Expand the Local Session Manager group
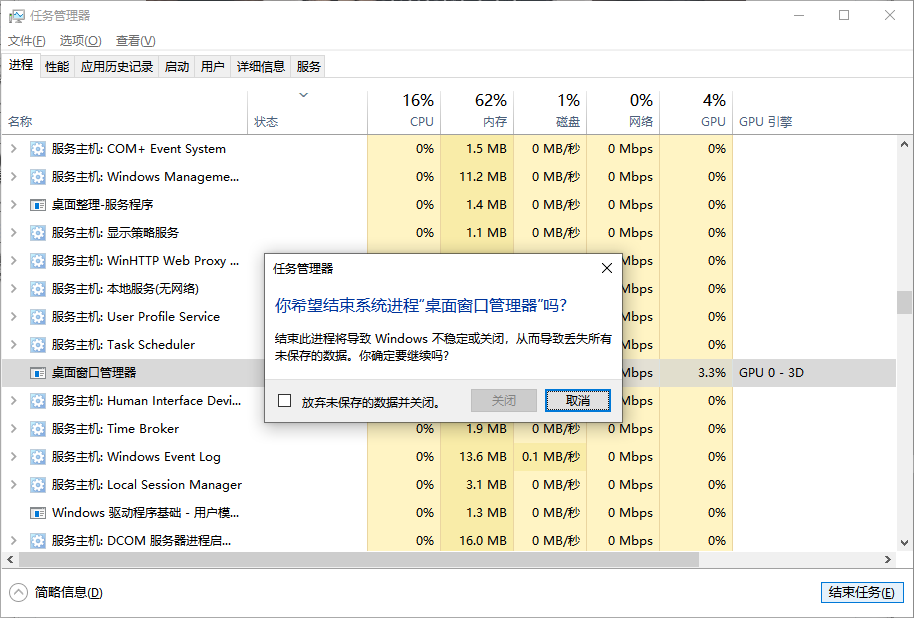Screen dimensions: 914x618 (13, 484)
